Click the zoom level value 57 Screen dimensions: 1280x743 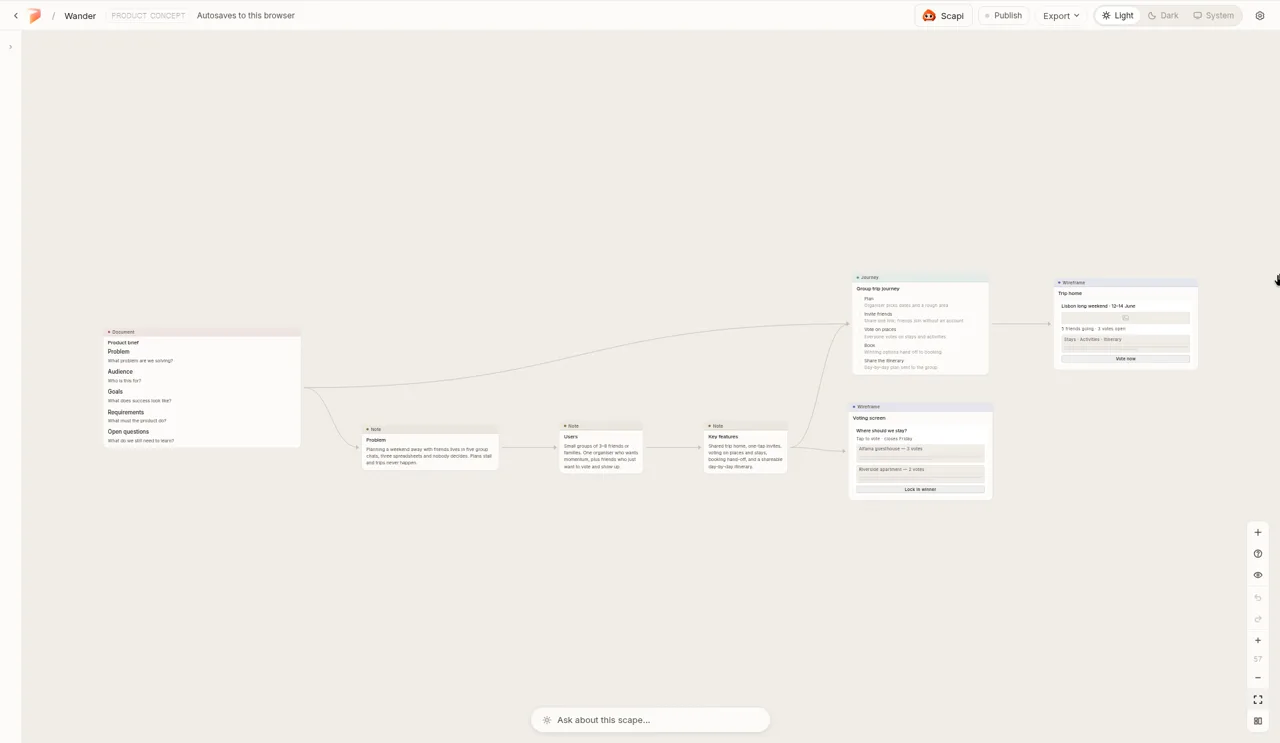1258,659
